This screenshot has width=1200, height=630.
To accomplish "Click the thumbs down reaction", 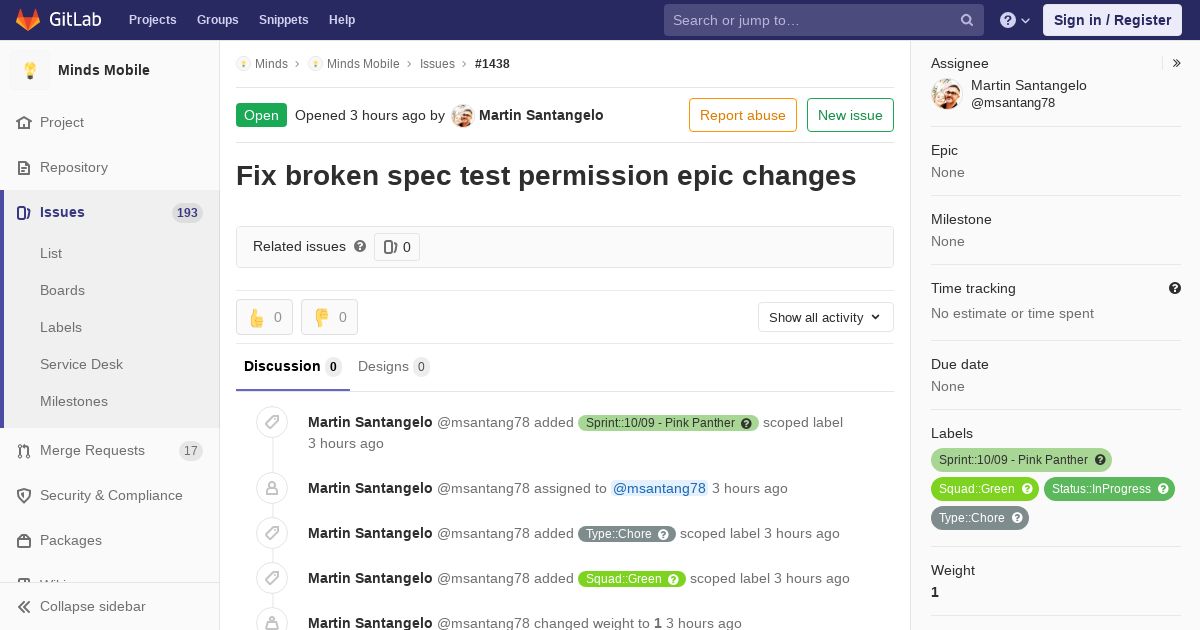I will pyautogui.click(x=329, y=317).
